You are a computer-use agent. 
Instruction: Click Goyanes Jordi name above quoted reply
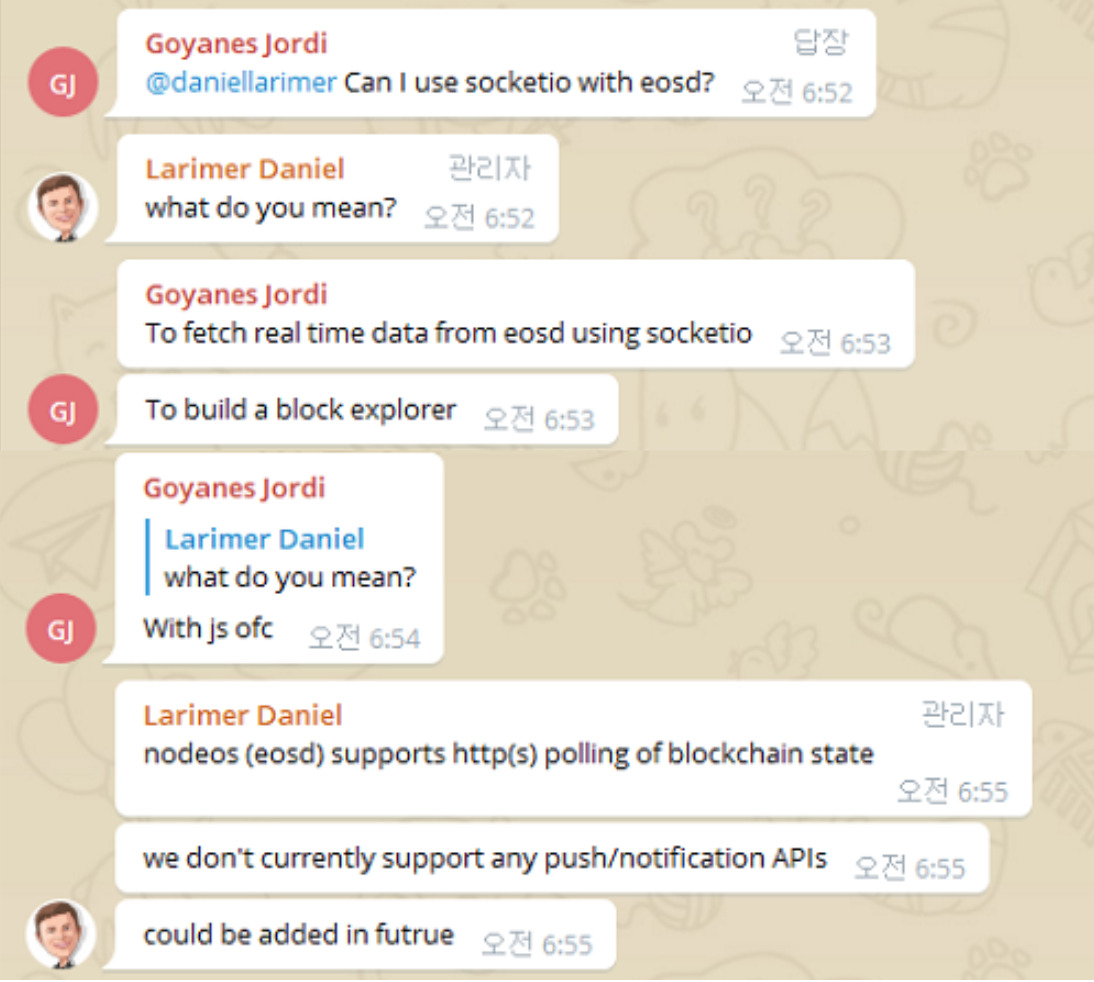tap(234, 488)
